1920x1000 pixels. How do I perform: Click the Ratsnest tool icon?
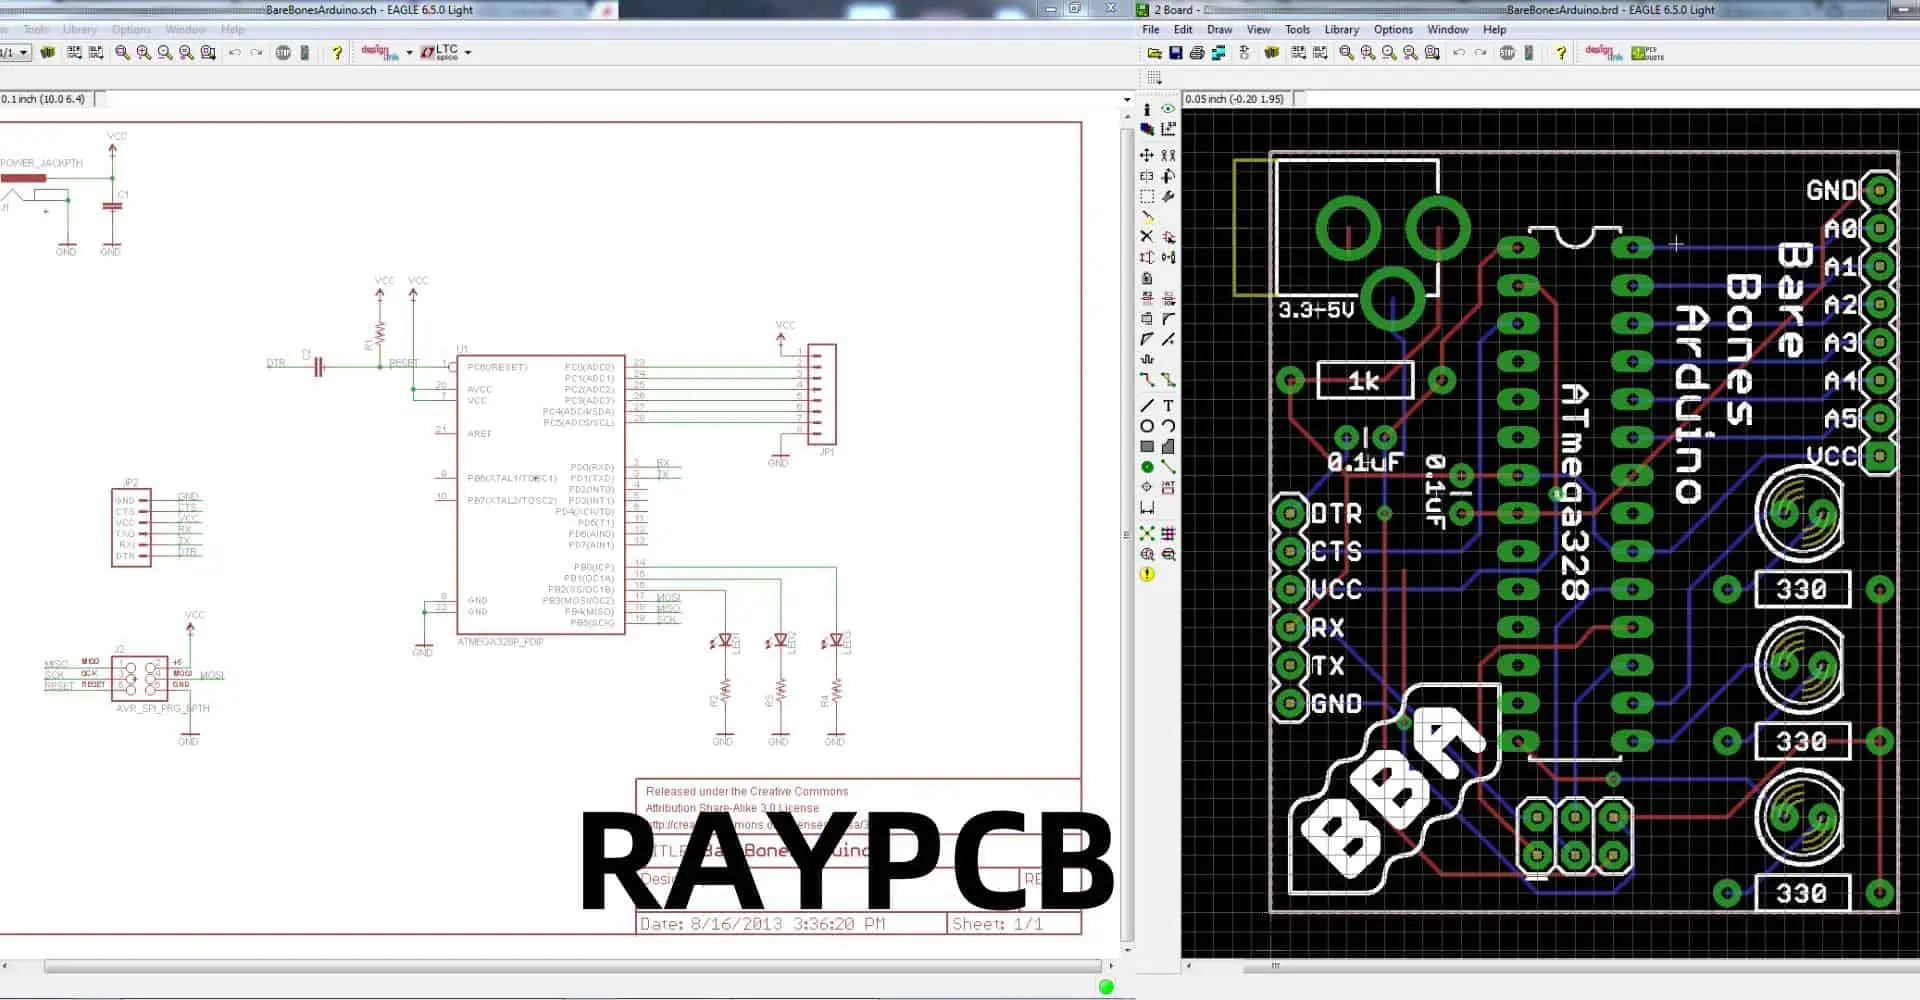(x=1147, y=534)
